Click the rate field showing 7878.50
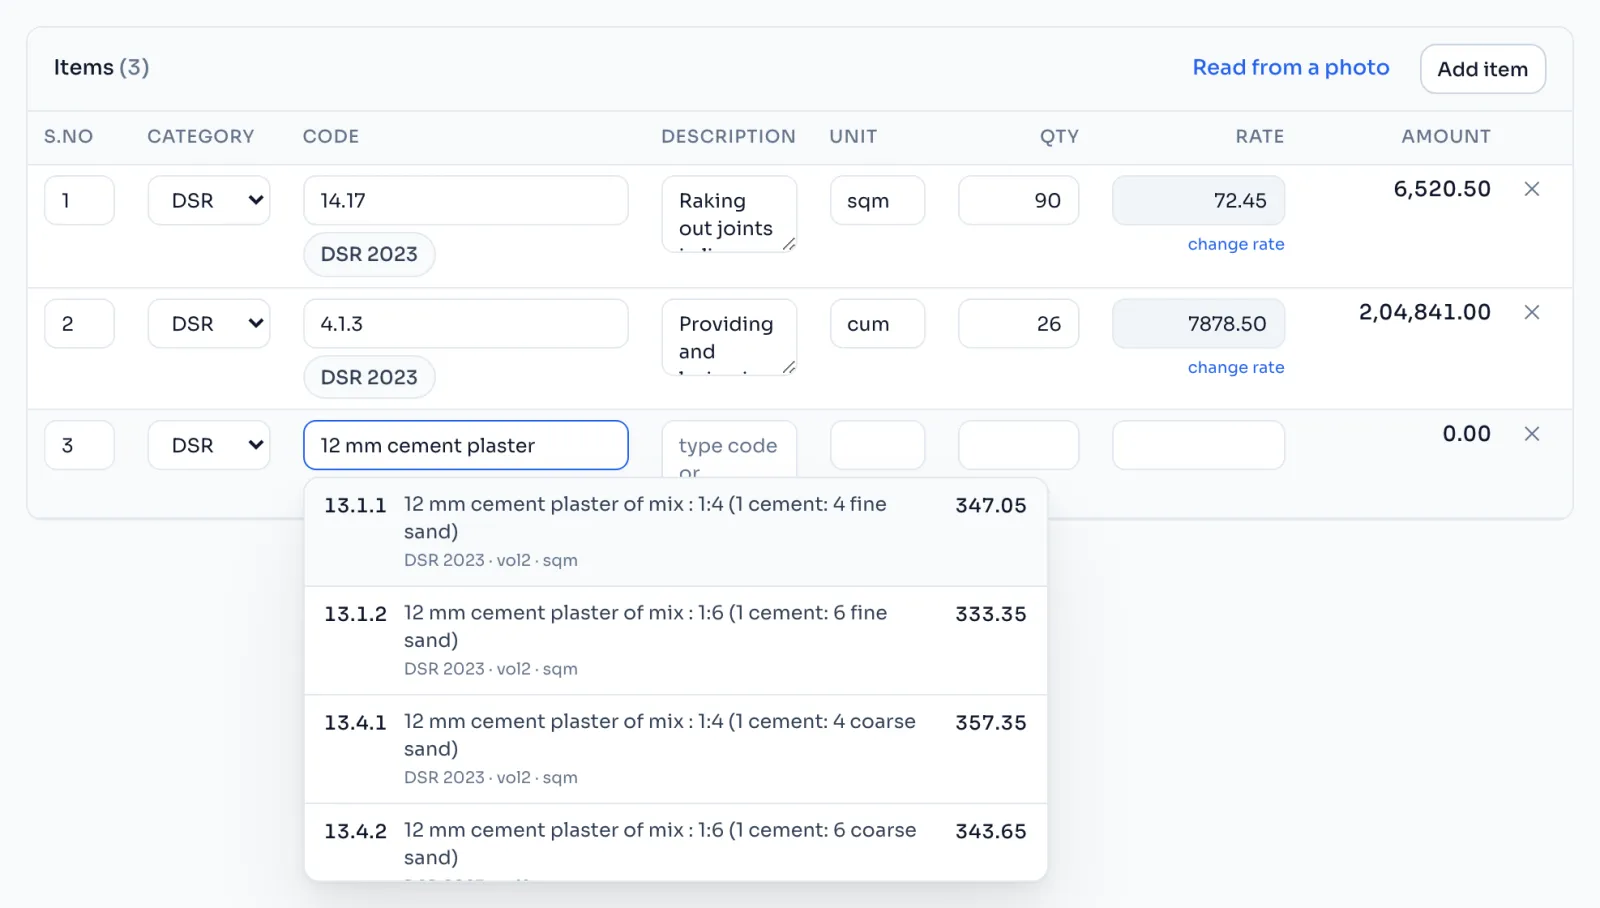This screenshot has width=1600, height=908. point(1198,323)
